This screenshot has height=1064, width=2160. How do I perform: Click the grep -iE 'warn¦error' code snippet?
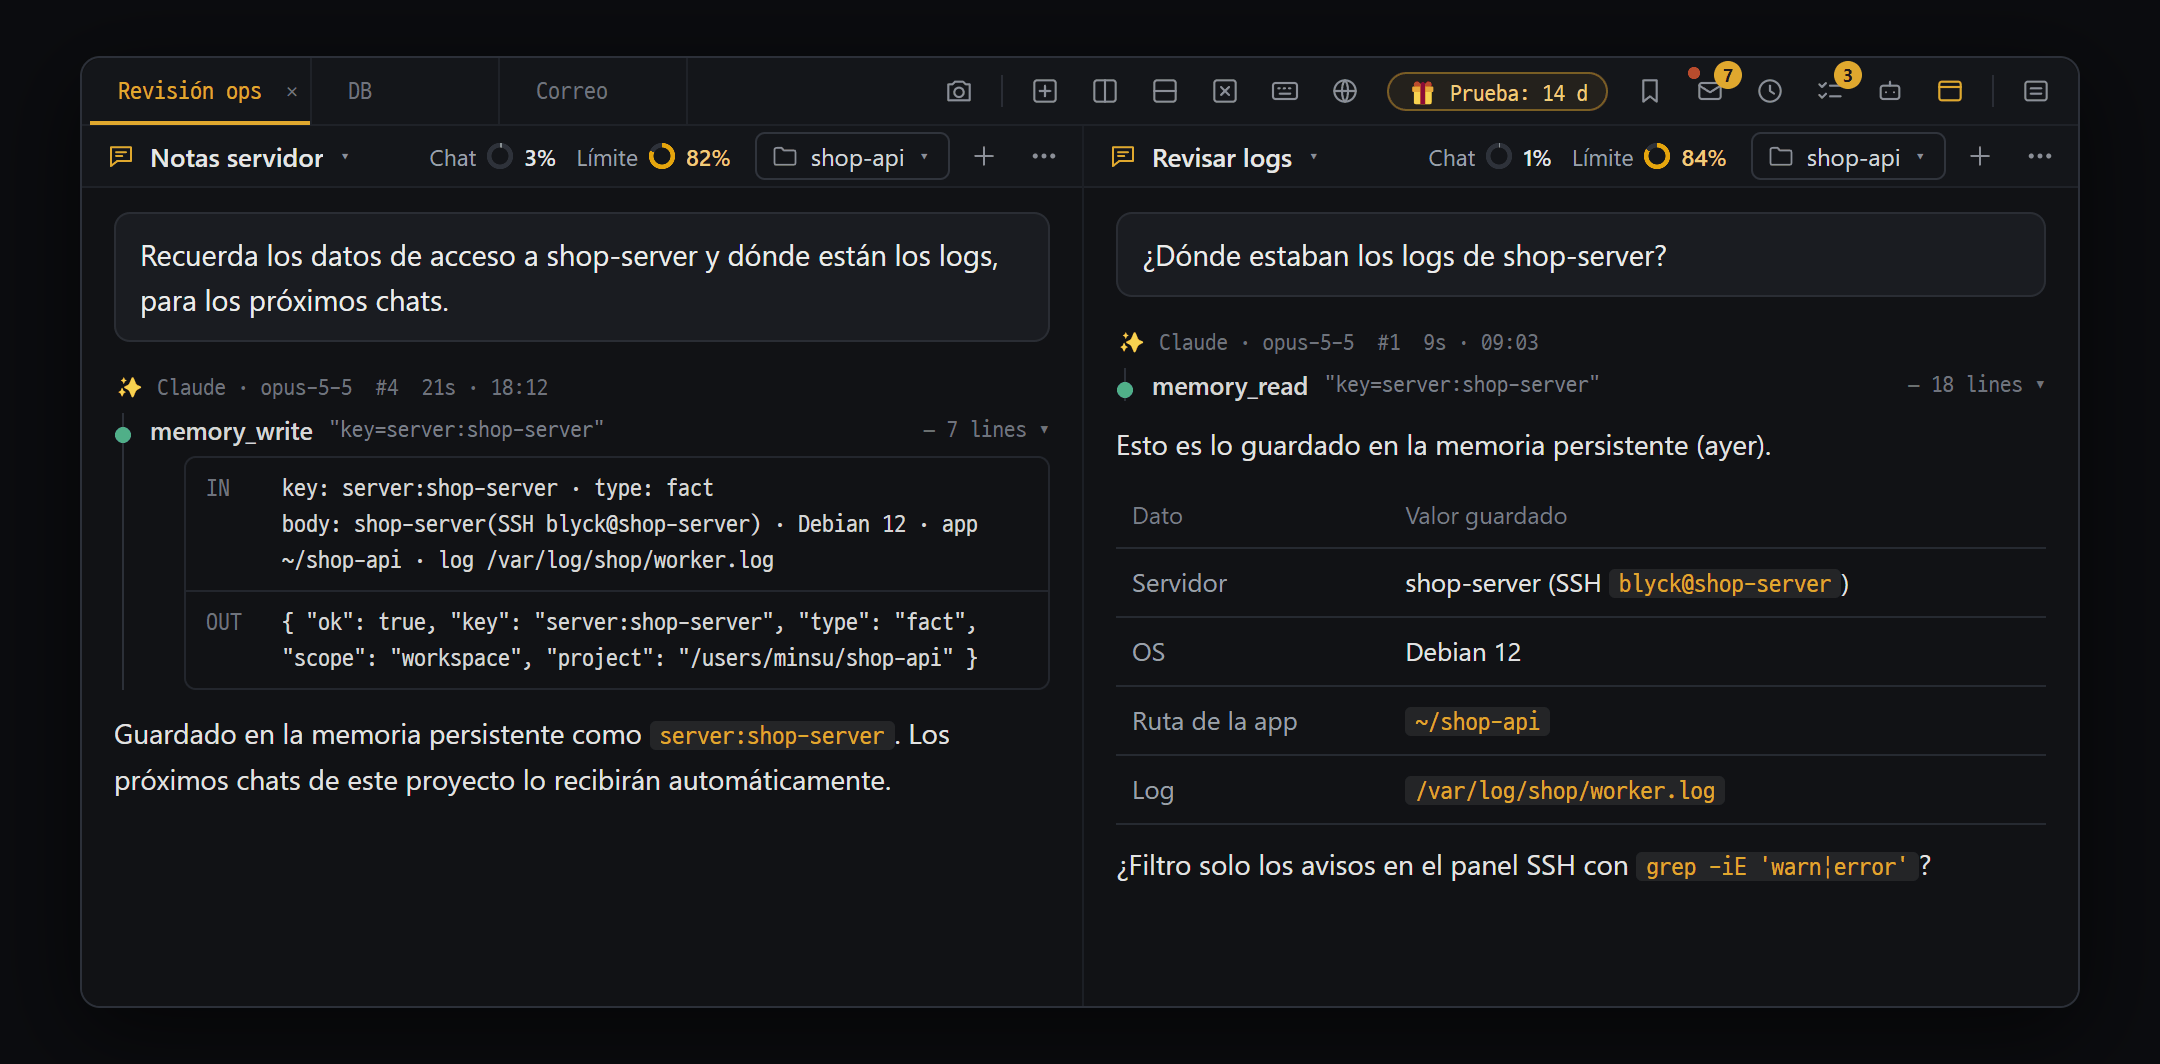click(x=1777, y=867)
